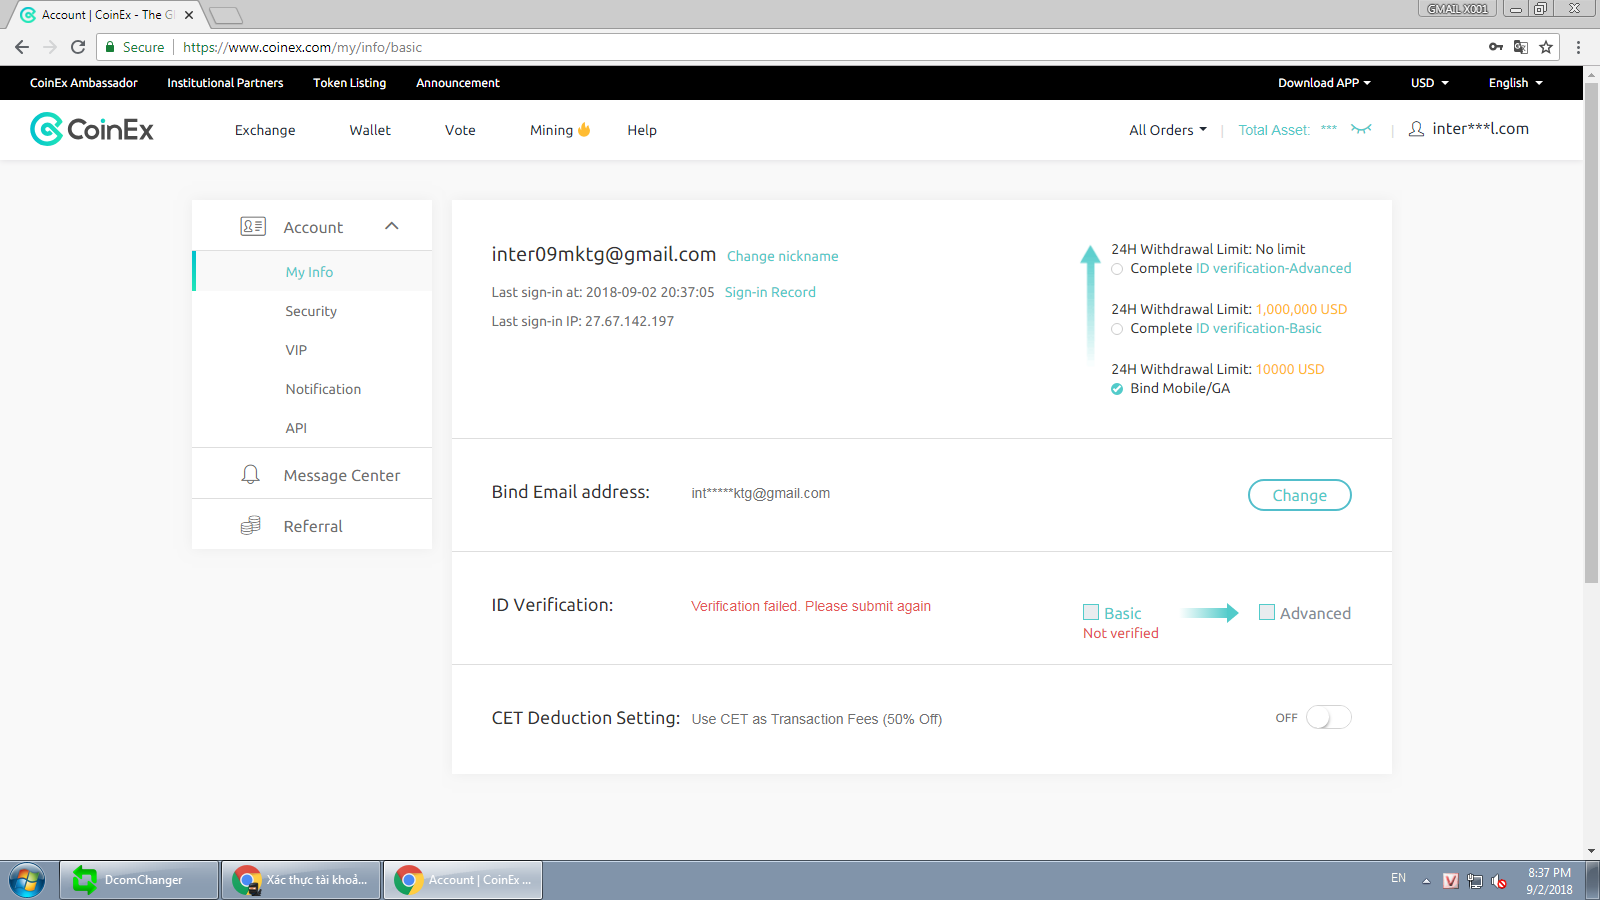Close the CoinEx Account browser tab
The height and width of the screenshot is (900, 1600).
point(189,15)
